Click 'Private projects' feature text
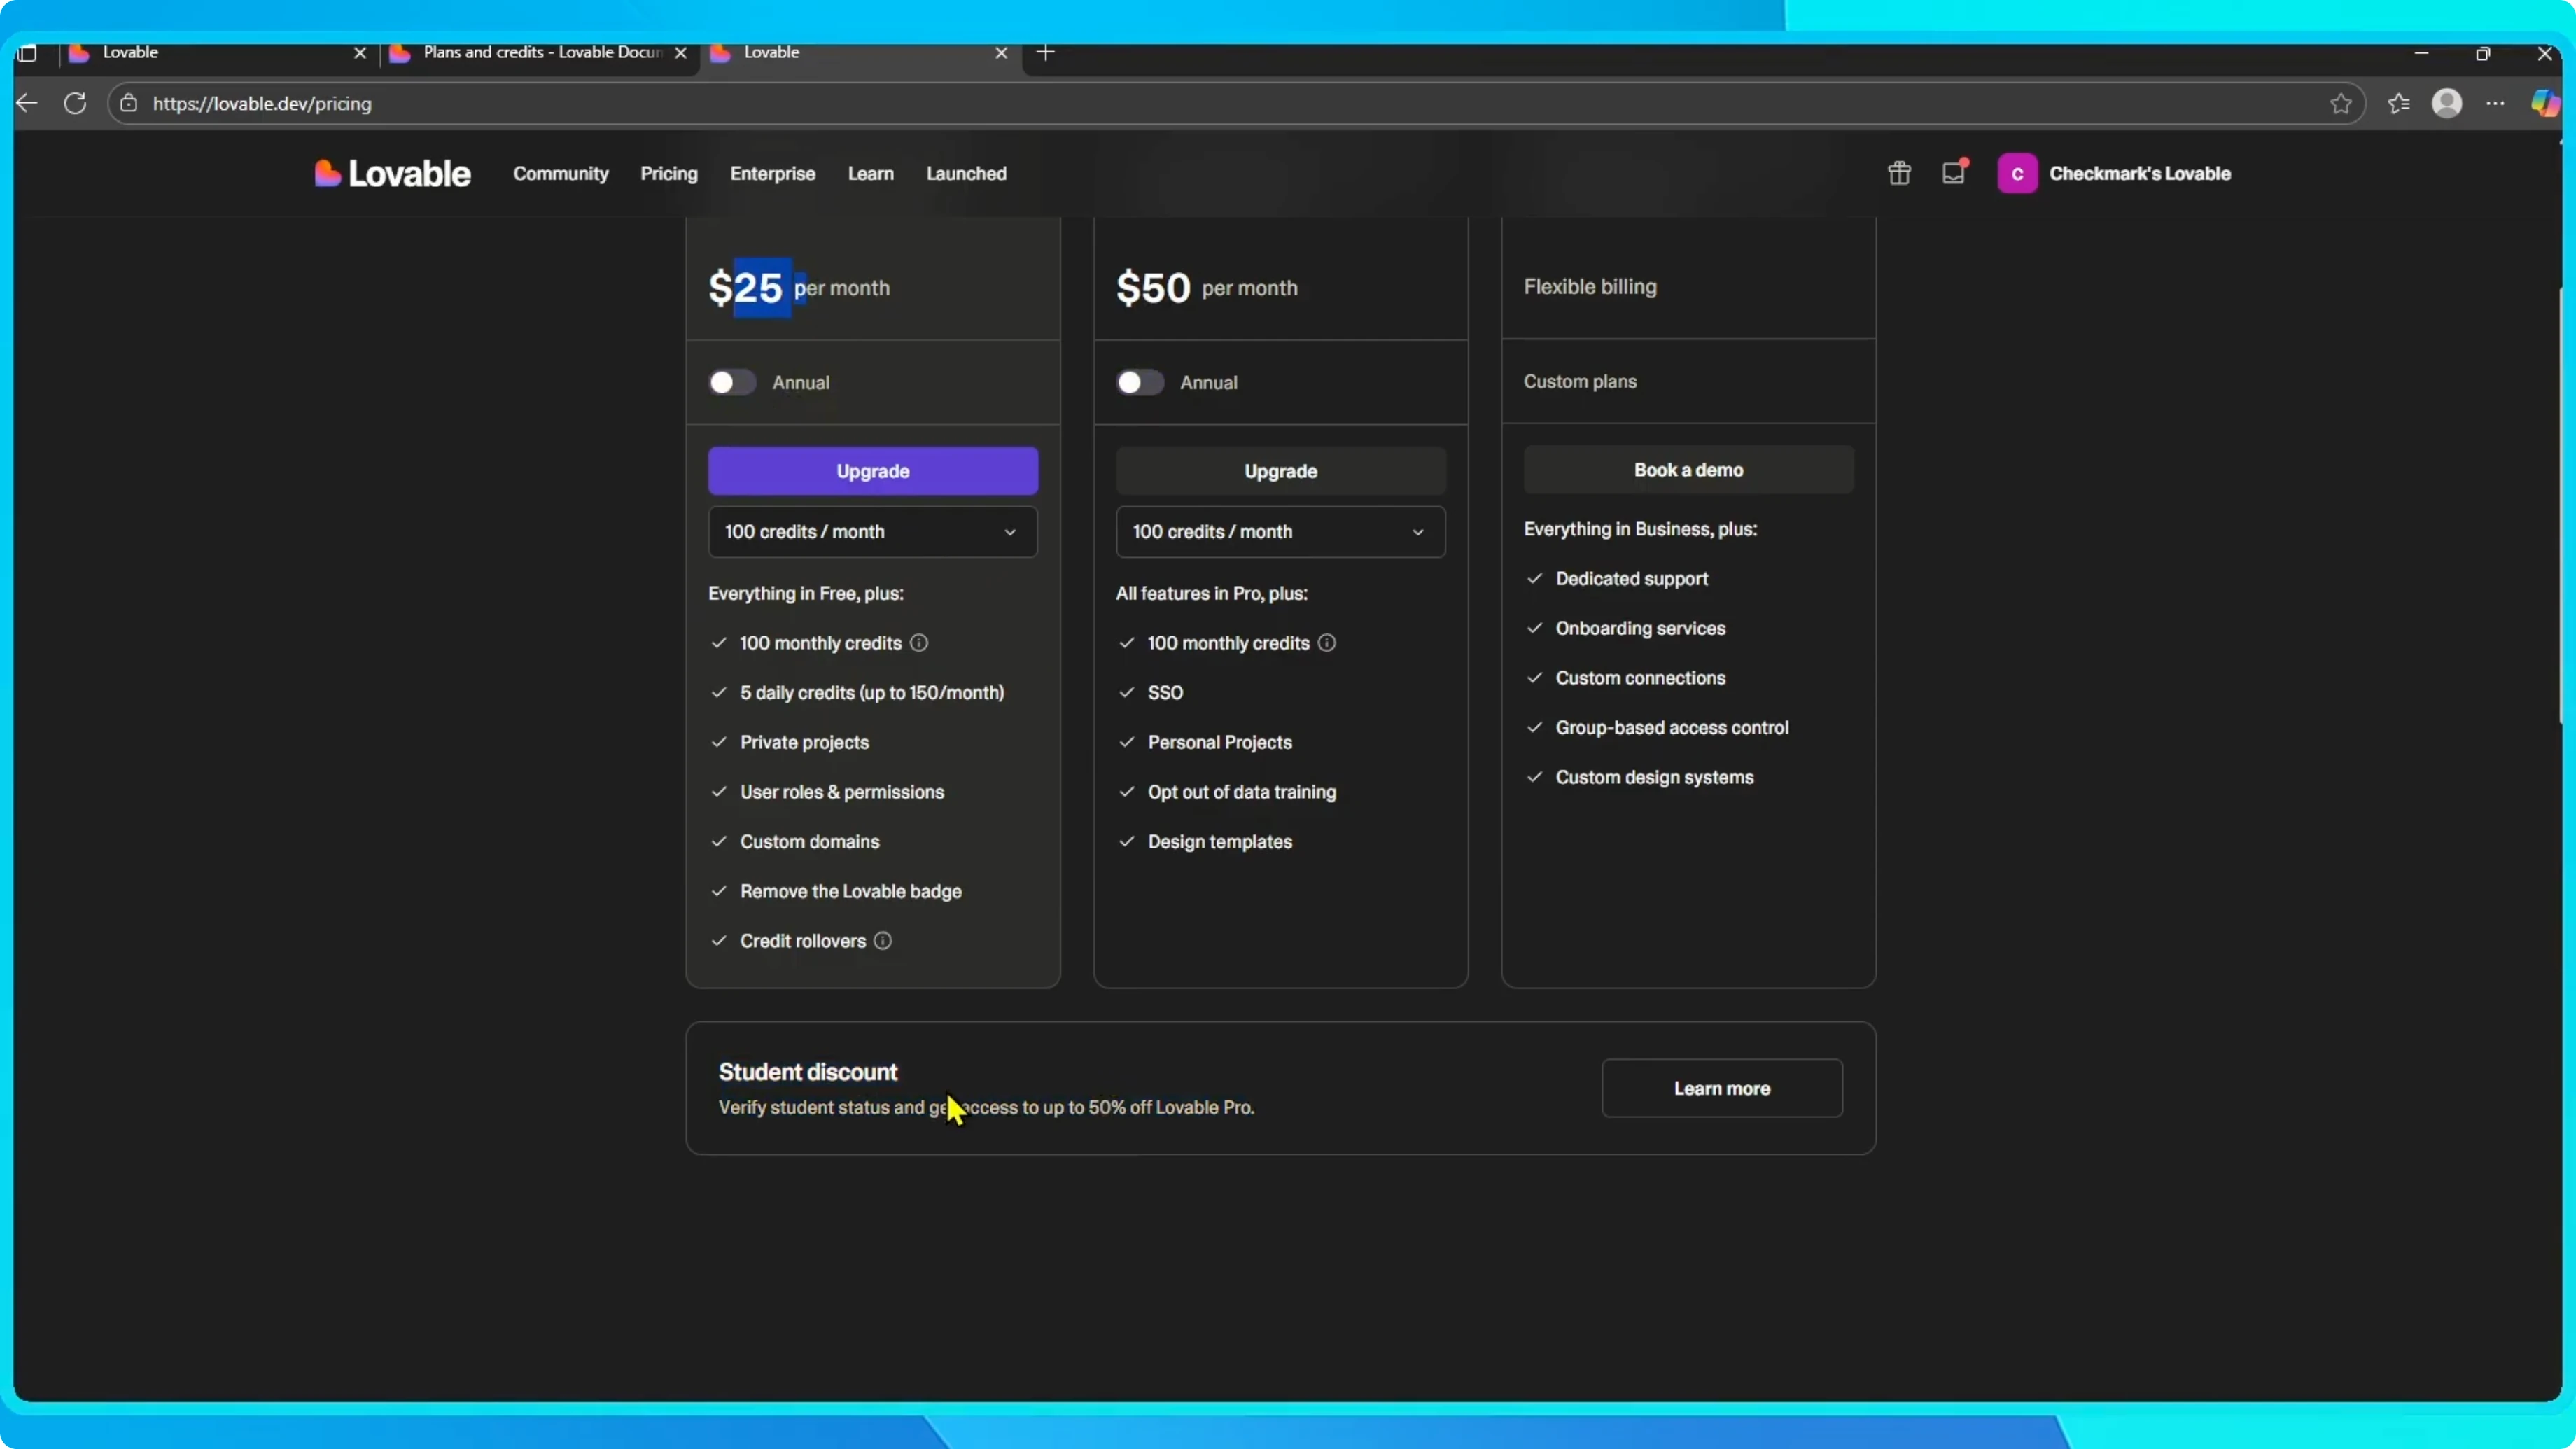The height and width of the screenshot is (1449, 2576). click(x=804, y=742)
